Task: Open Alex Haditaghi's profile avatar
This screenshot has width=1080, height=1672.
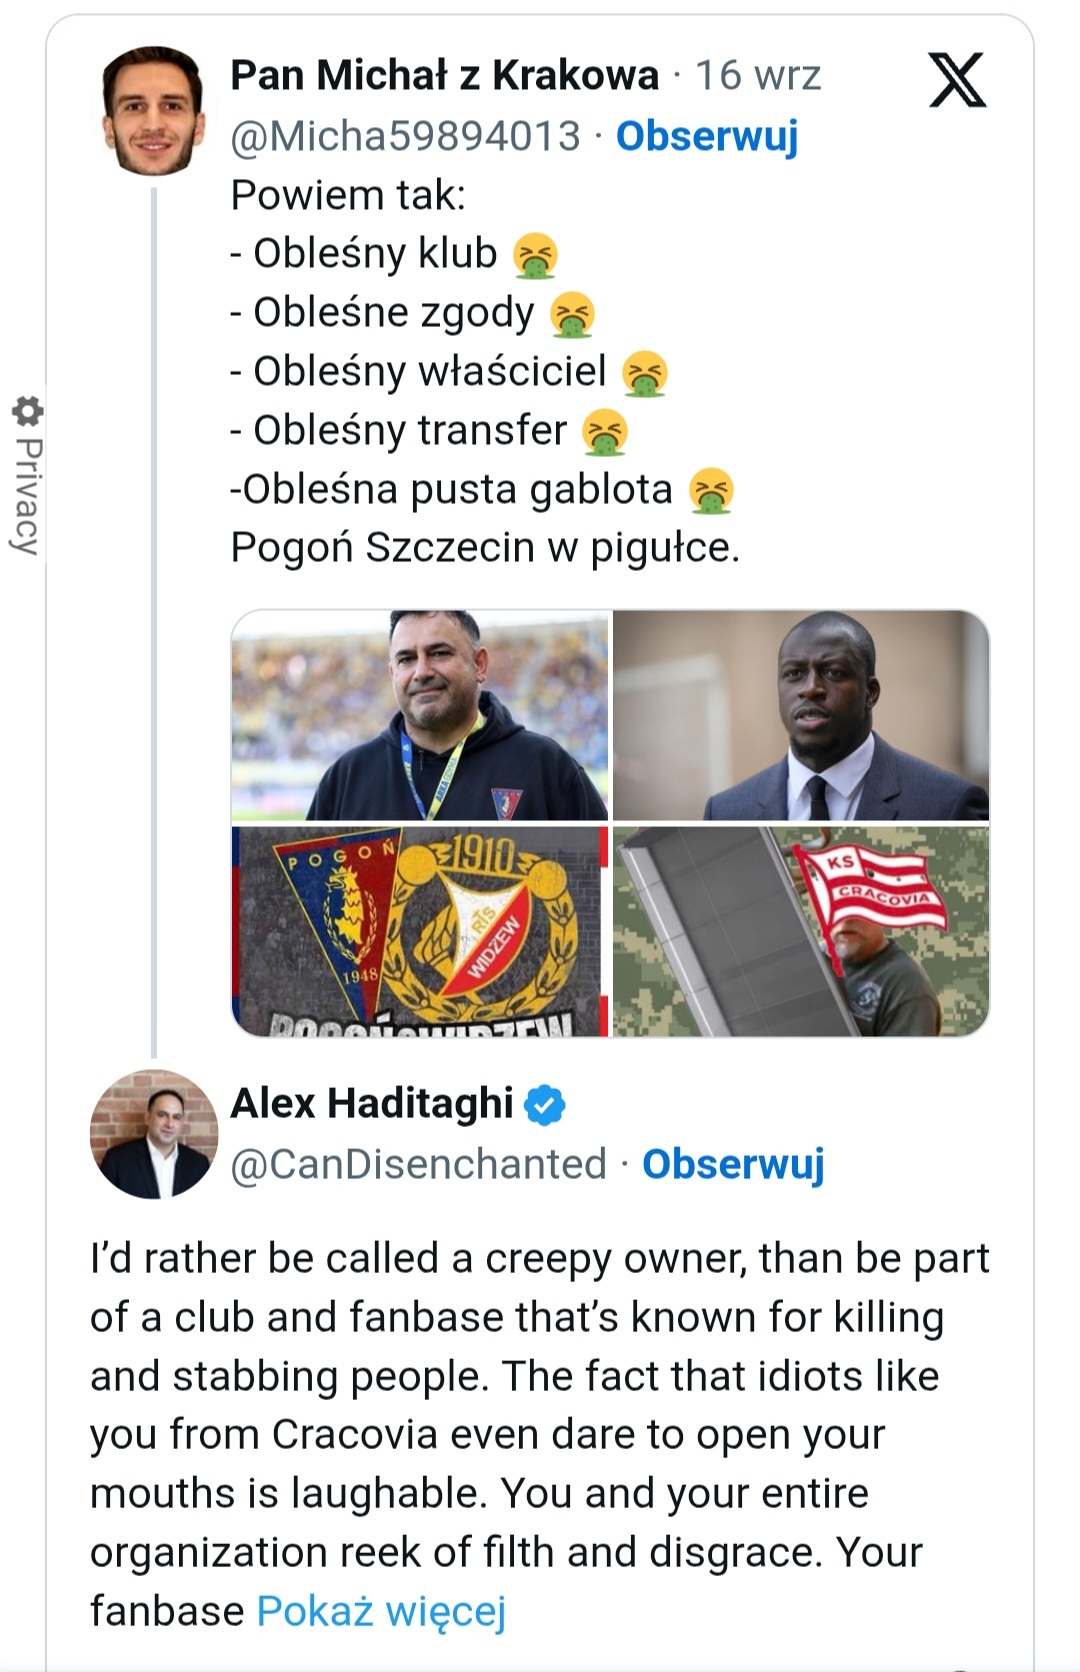Action: pyautogui.click(x=153, y=1134)
